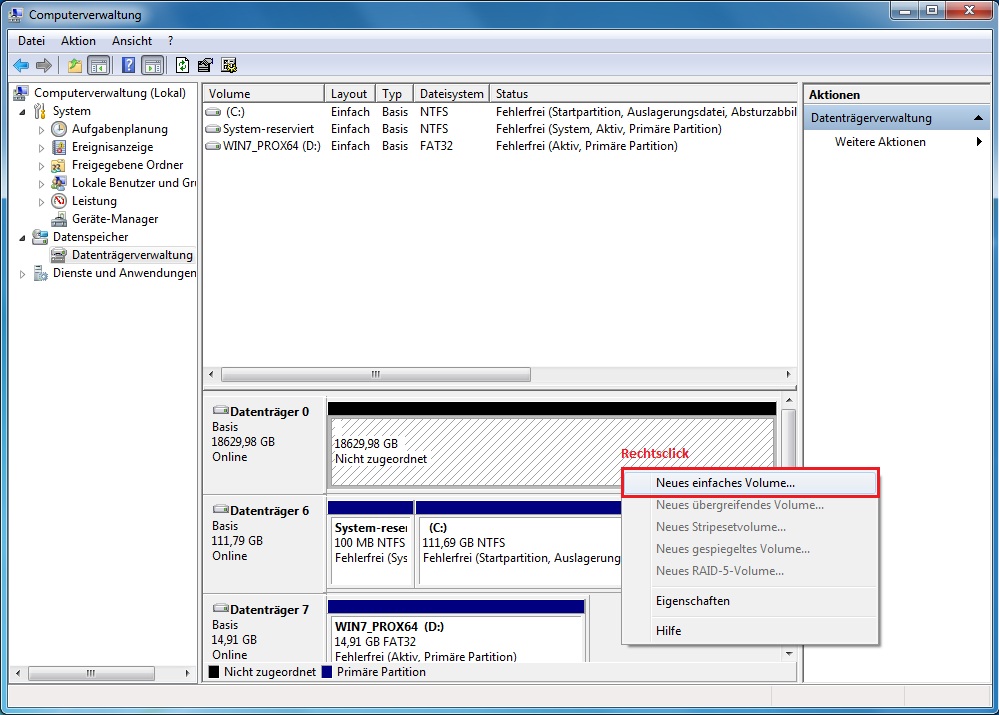Expand the Ereignisanzeige node

[41, 148]
